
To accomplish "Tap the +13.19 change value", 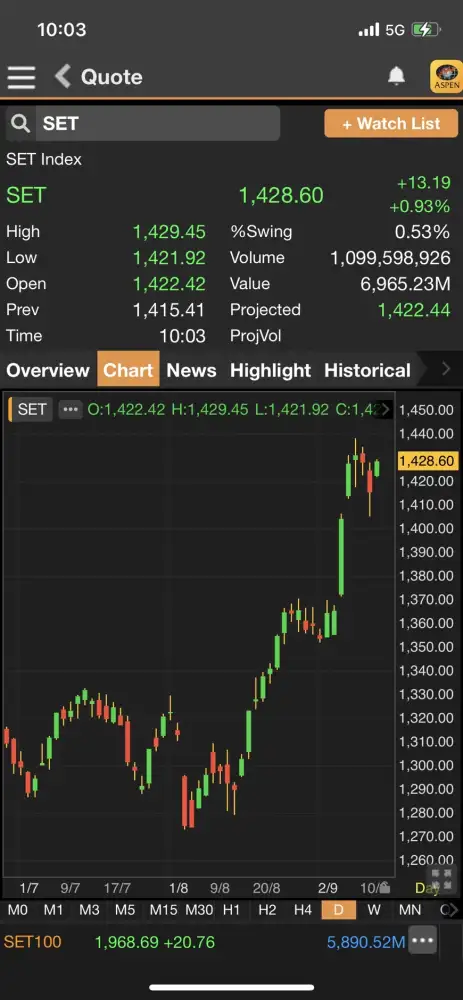I will pyautogui.click(x=423, y=184).
